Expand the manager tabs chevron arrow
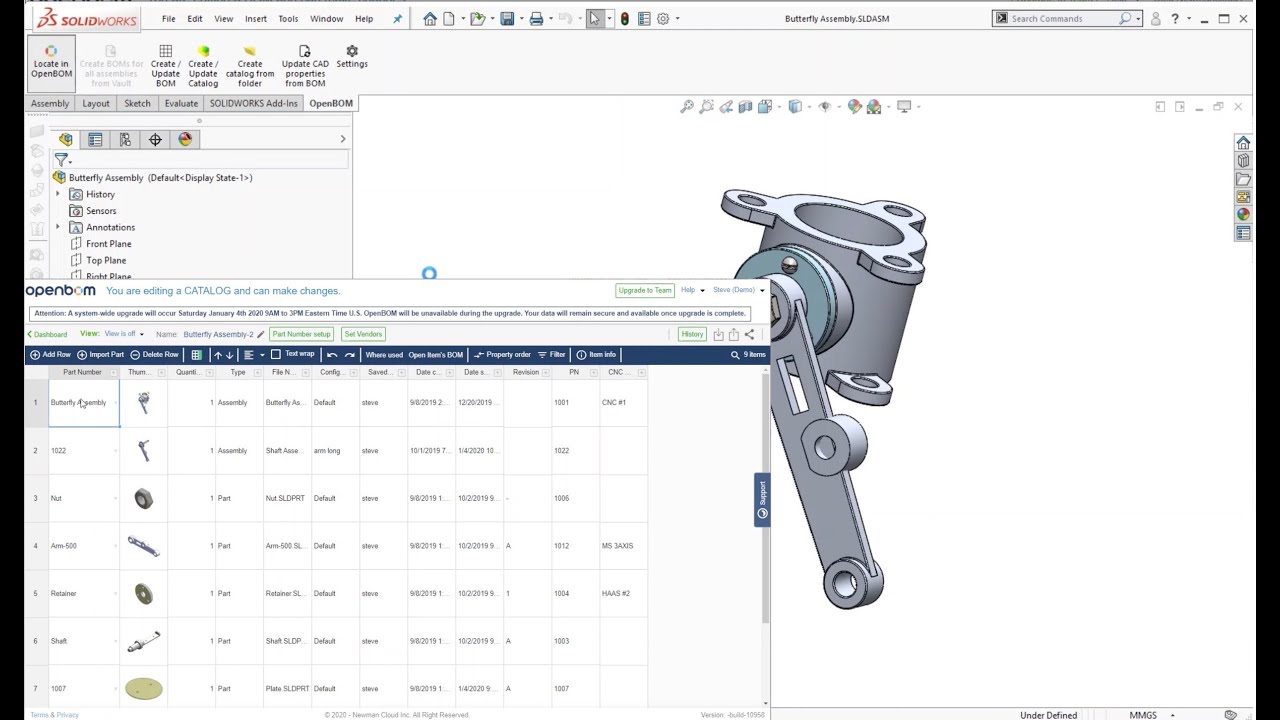Viewport: 1280px width, 720px height. click(342, 140)
